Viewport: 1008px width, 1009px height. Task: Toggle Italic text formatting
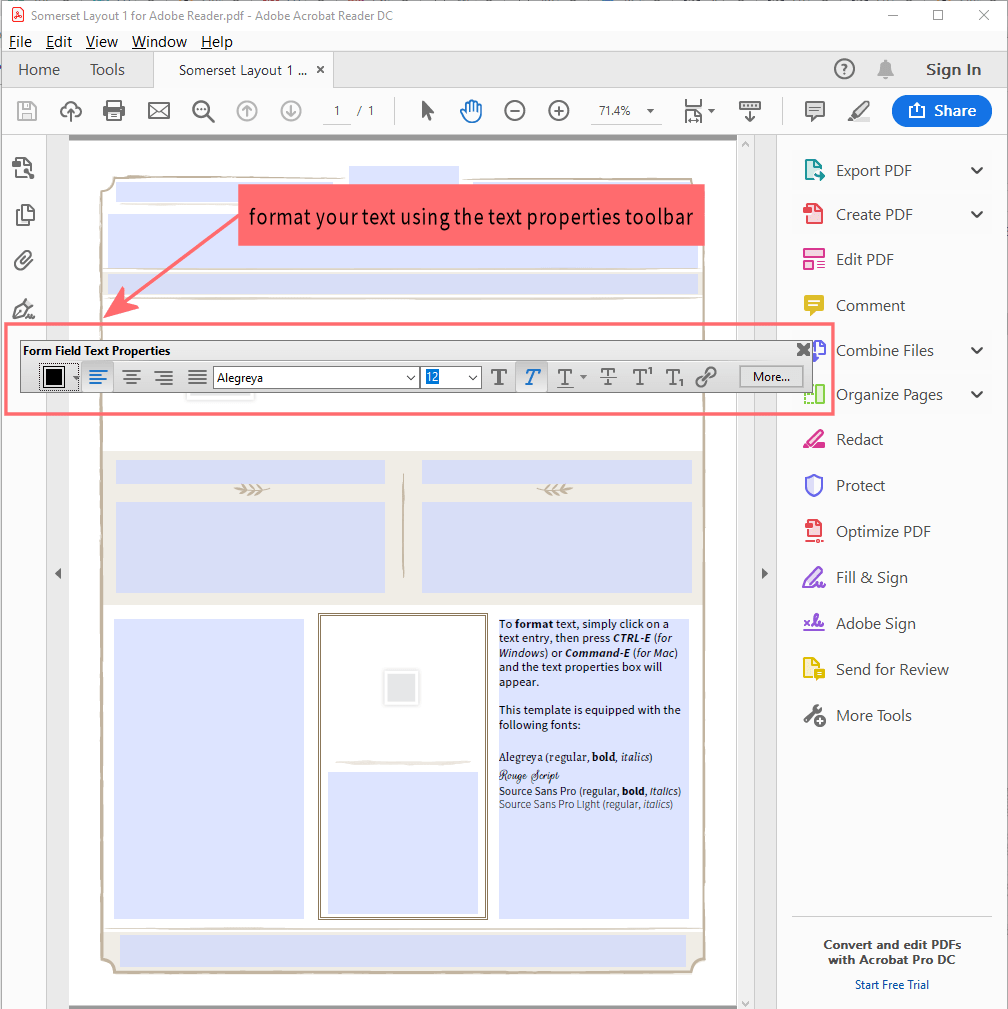click(x=532, y=377)
